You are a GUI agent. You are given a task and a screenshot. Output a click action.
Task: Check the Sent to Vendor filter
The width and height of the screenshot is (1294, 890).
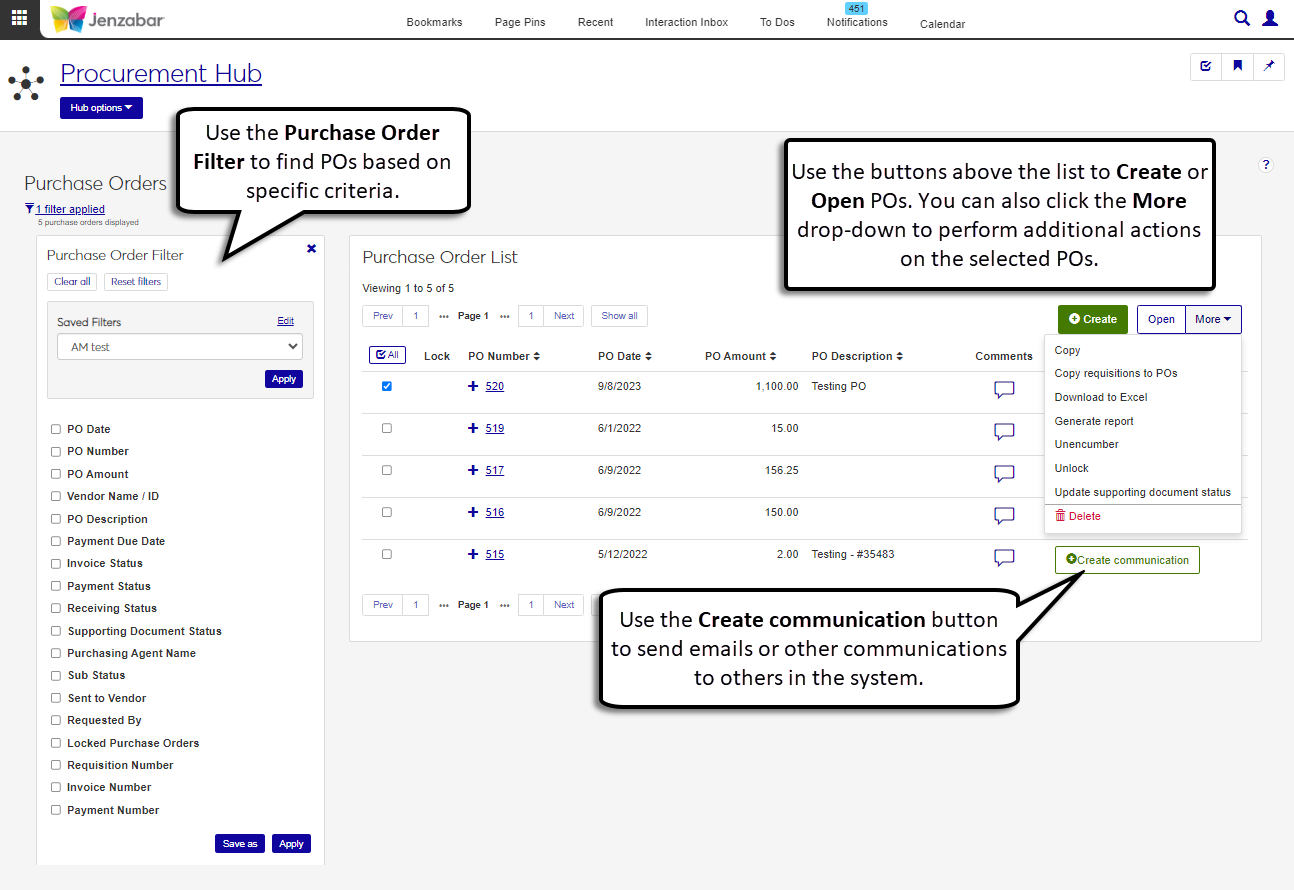(56, 698)
